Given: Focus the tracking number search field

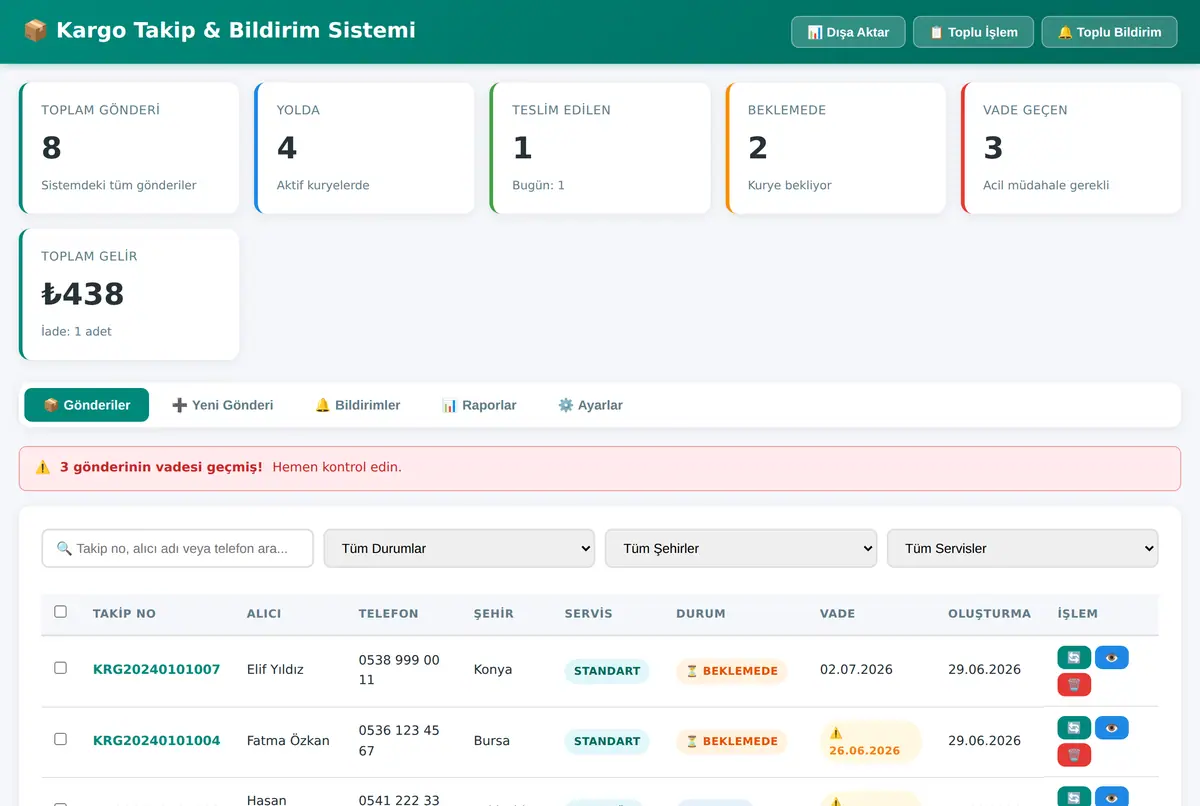Looking at the screenshot, I should coord(178,548).
